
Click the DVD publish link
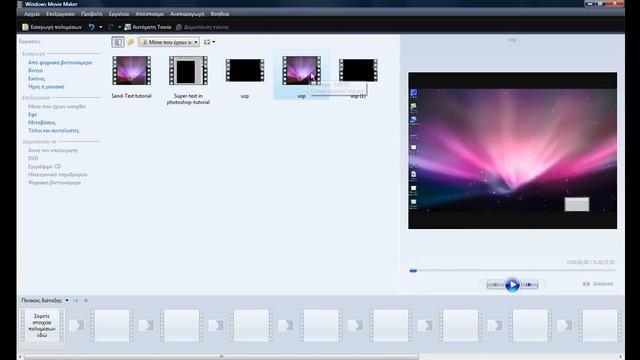coord(33,158)
